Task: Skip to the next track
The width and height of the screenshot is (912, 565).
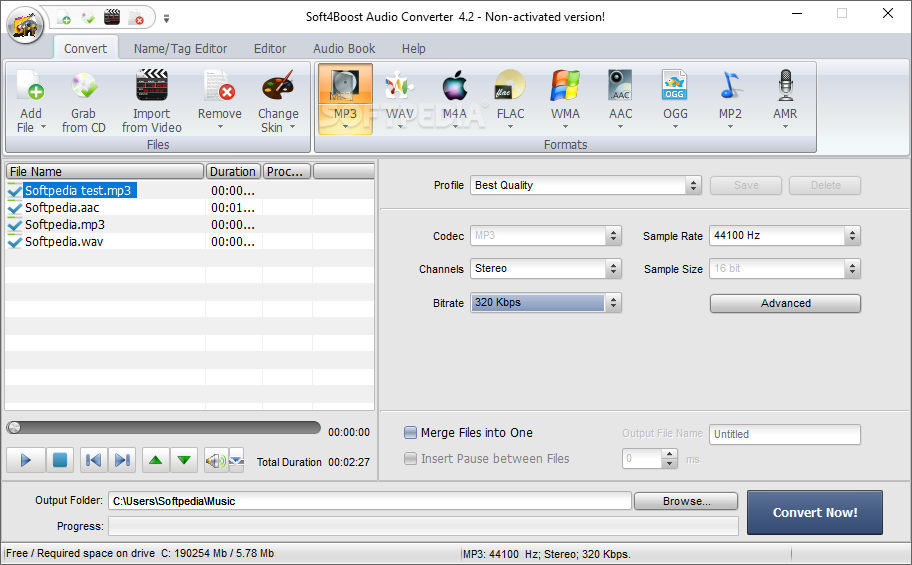Action: point(122,460)
